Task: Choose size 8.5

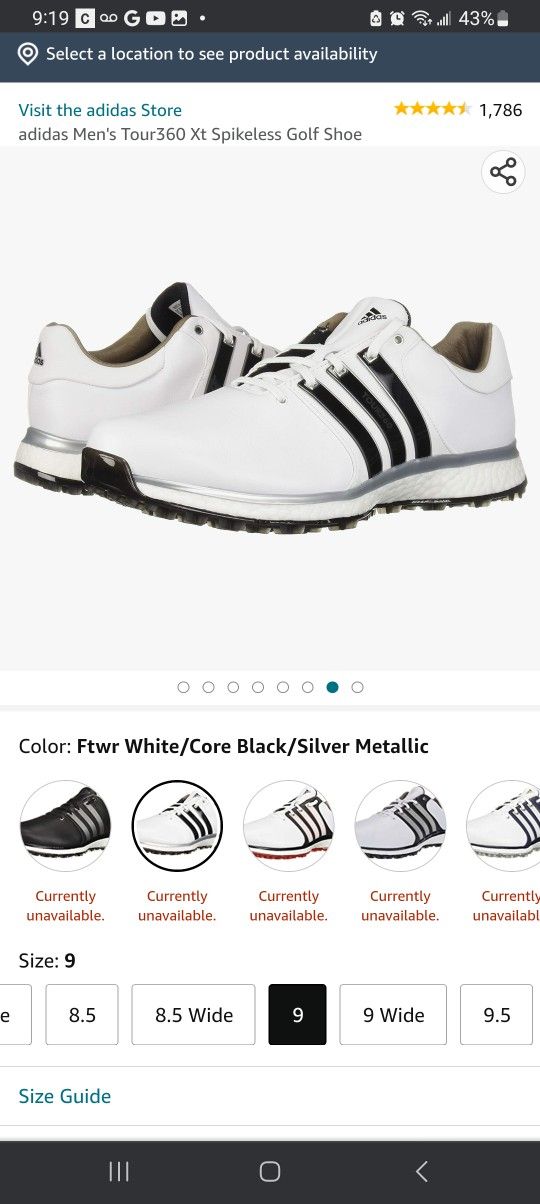Action: point(82,1015)
